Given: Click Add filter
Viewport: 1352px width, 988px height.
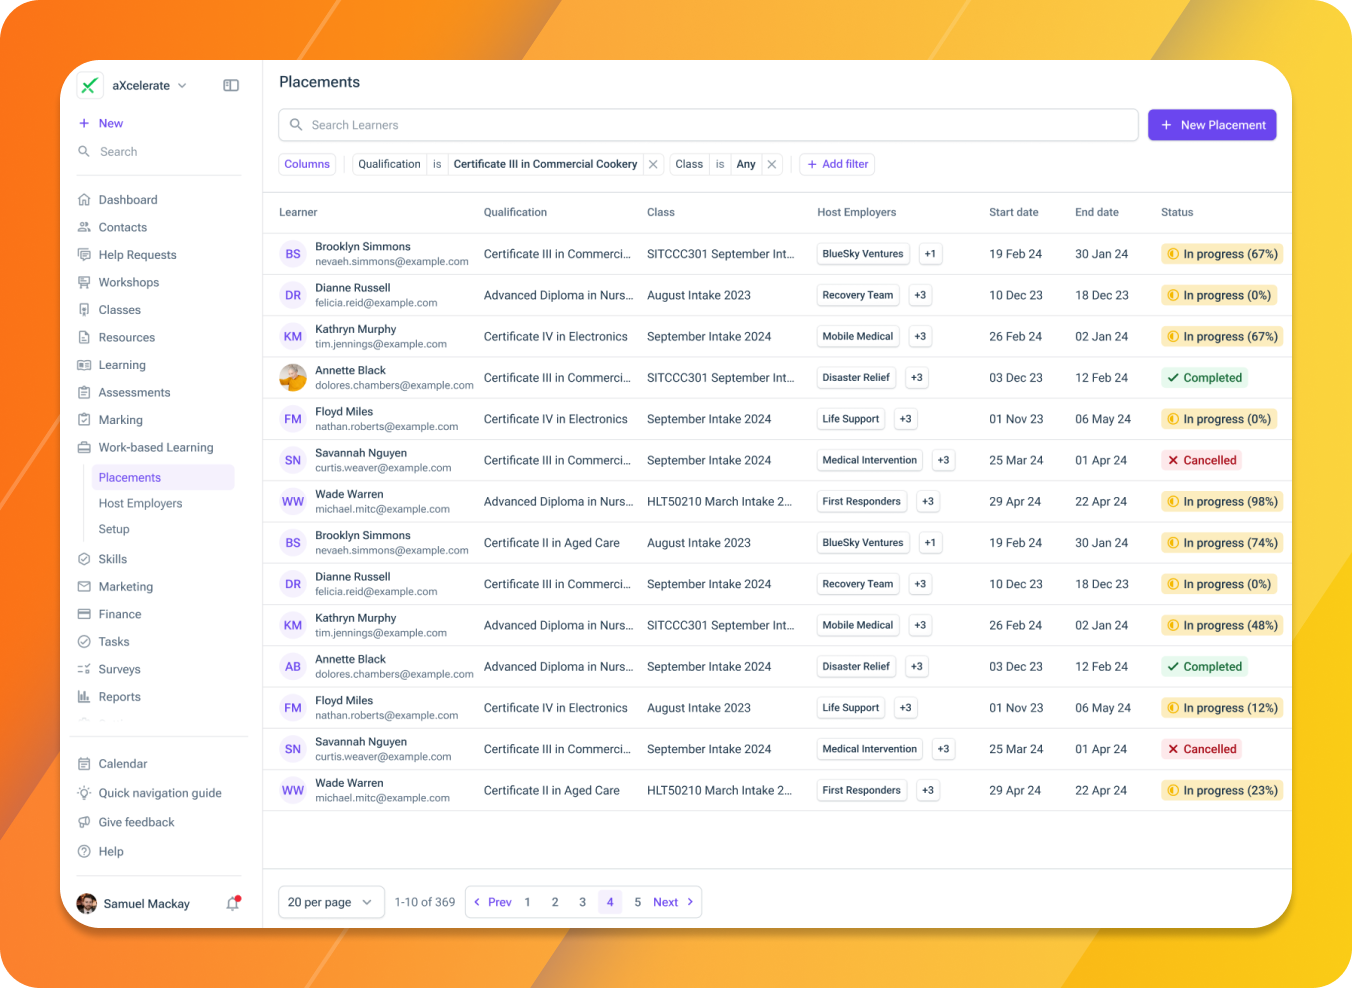Looking at the screenshot, I should point(837,164).
